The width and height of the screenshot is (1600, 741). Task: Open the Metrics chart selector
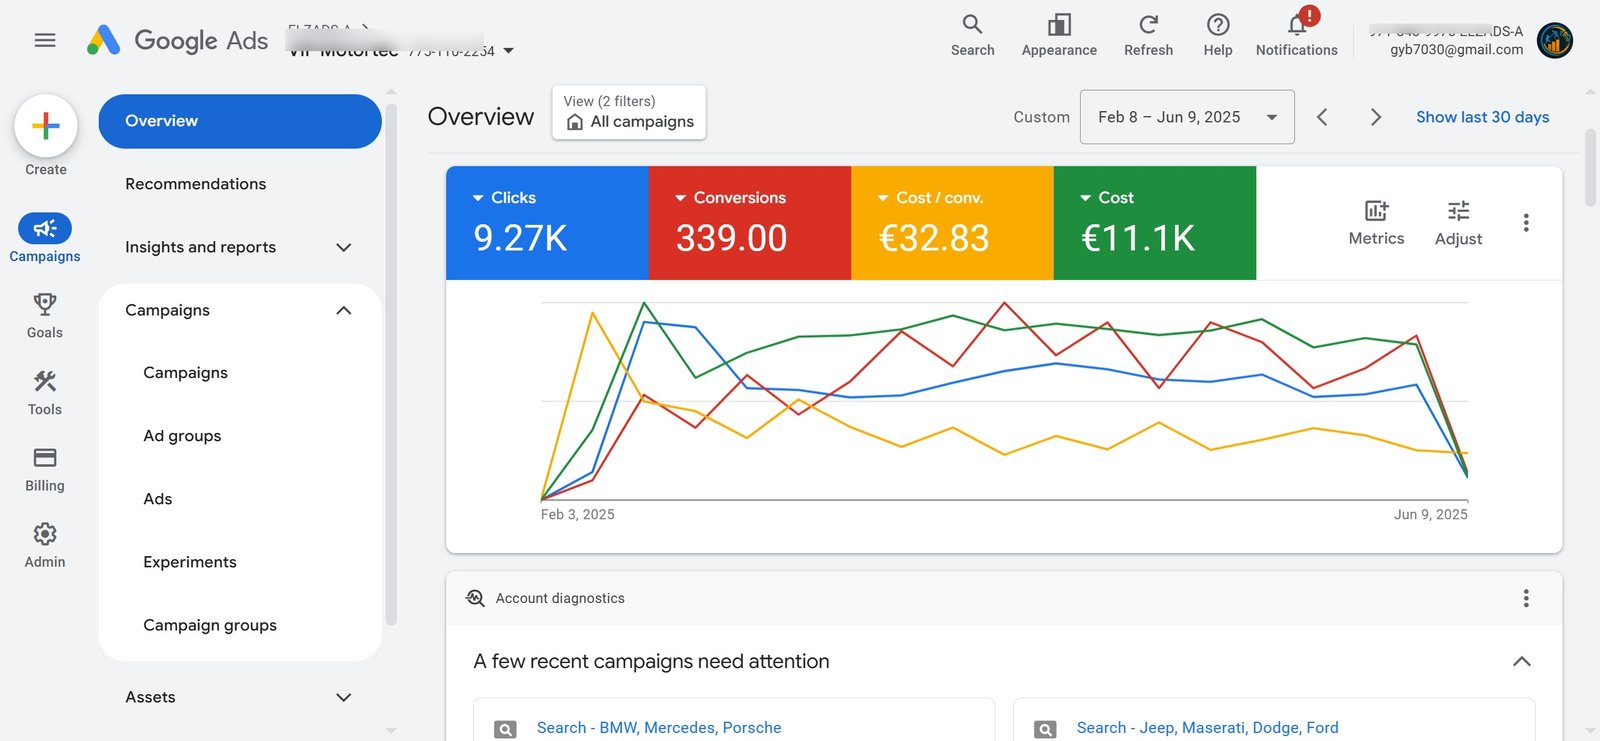click(1376, 222)
